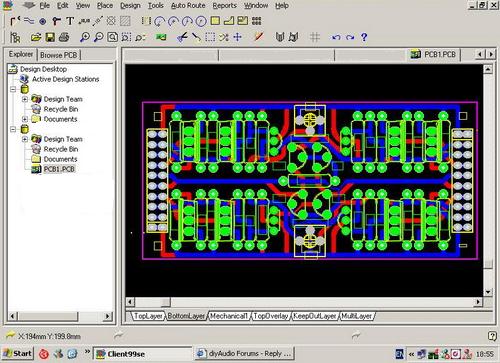Open the Help question mark icon
Viewport: 500px width, 363px height.
(364, 37)
